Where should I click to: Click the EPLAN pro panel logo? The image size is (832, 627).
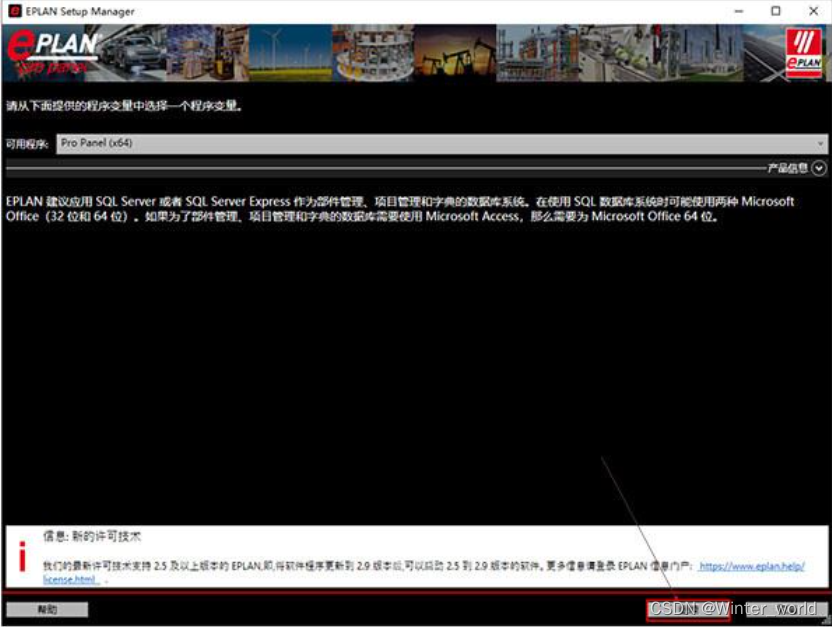(53, 53)
